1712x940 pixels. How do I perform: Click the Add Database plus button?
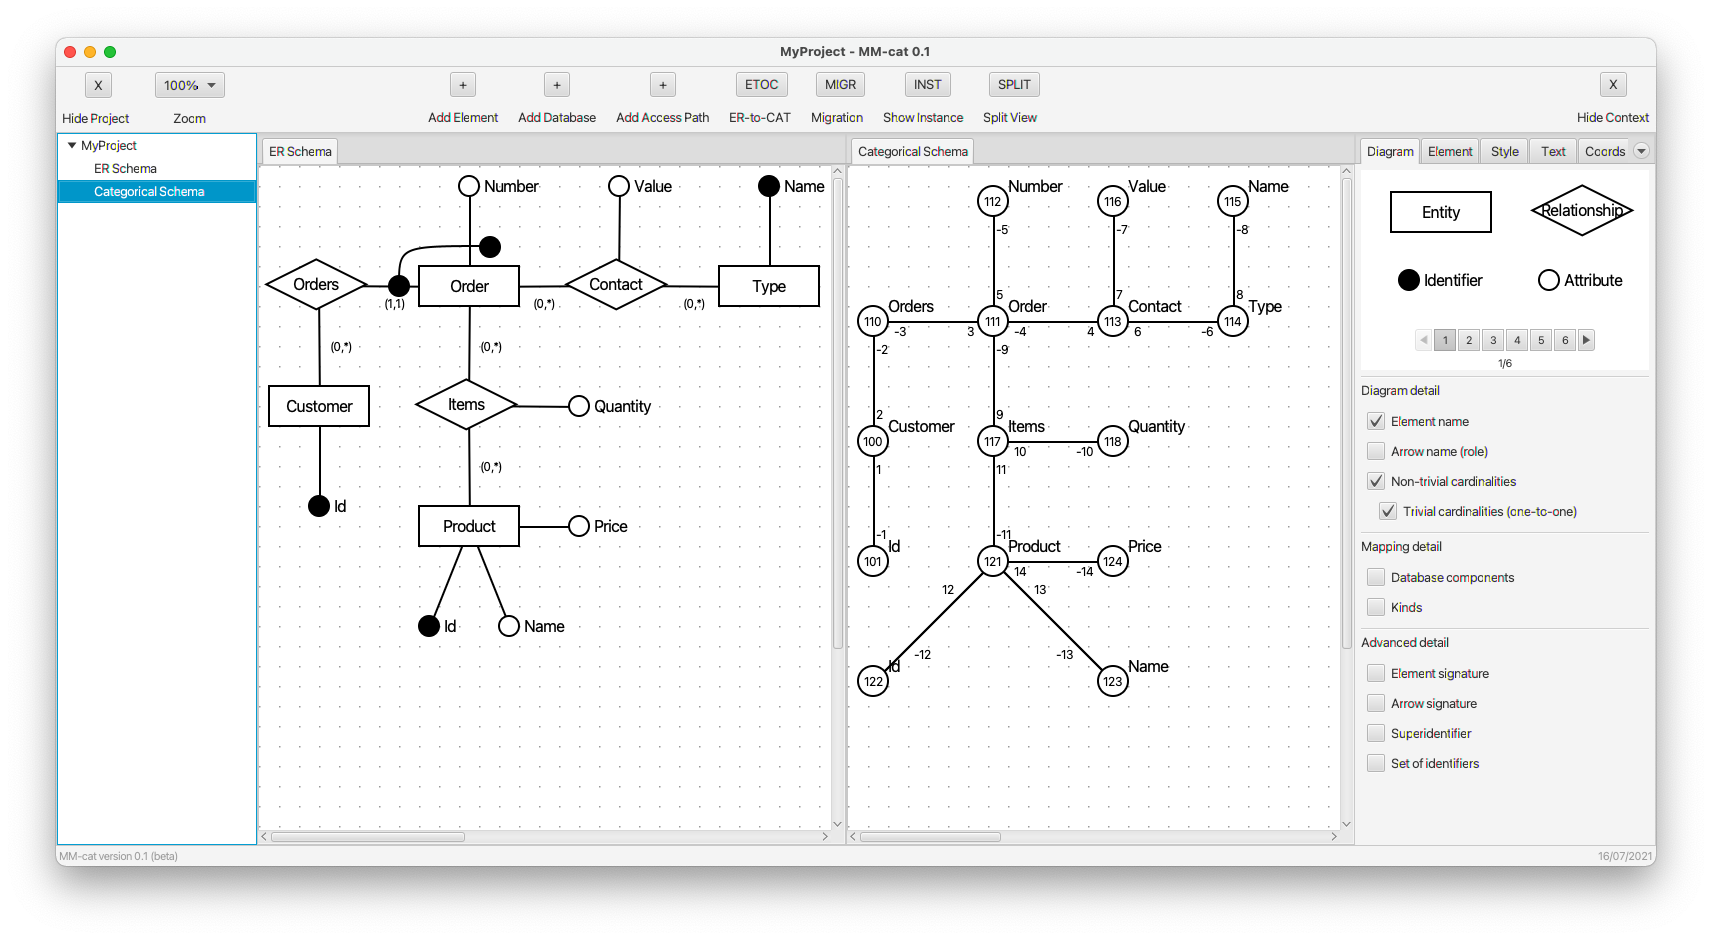(557, 85)
